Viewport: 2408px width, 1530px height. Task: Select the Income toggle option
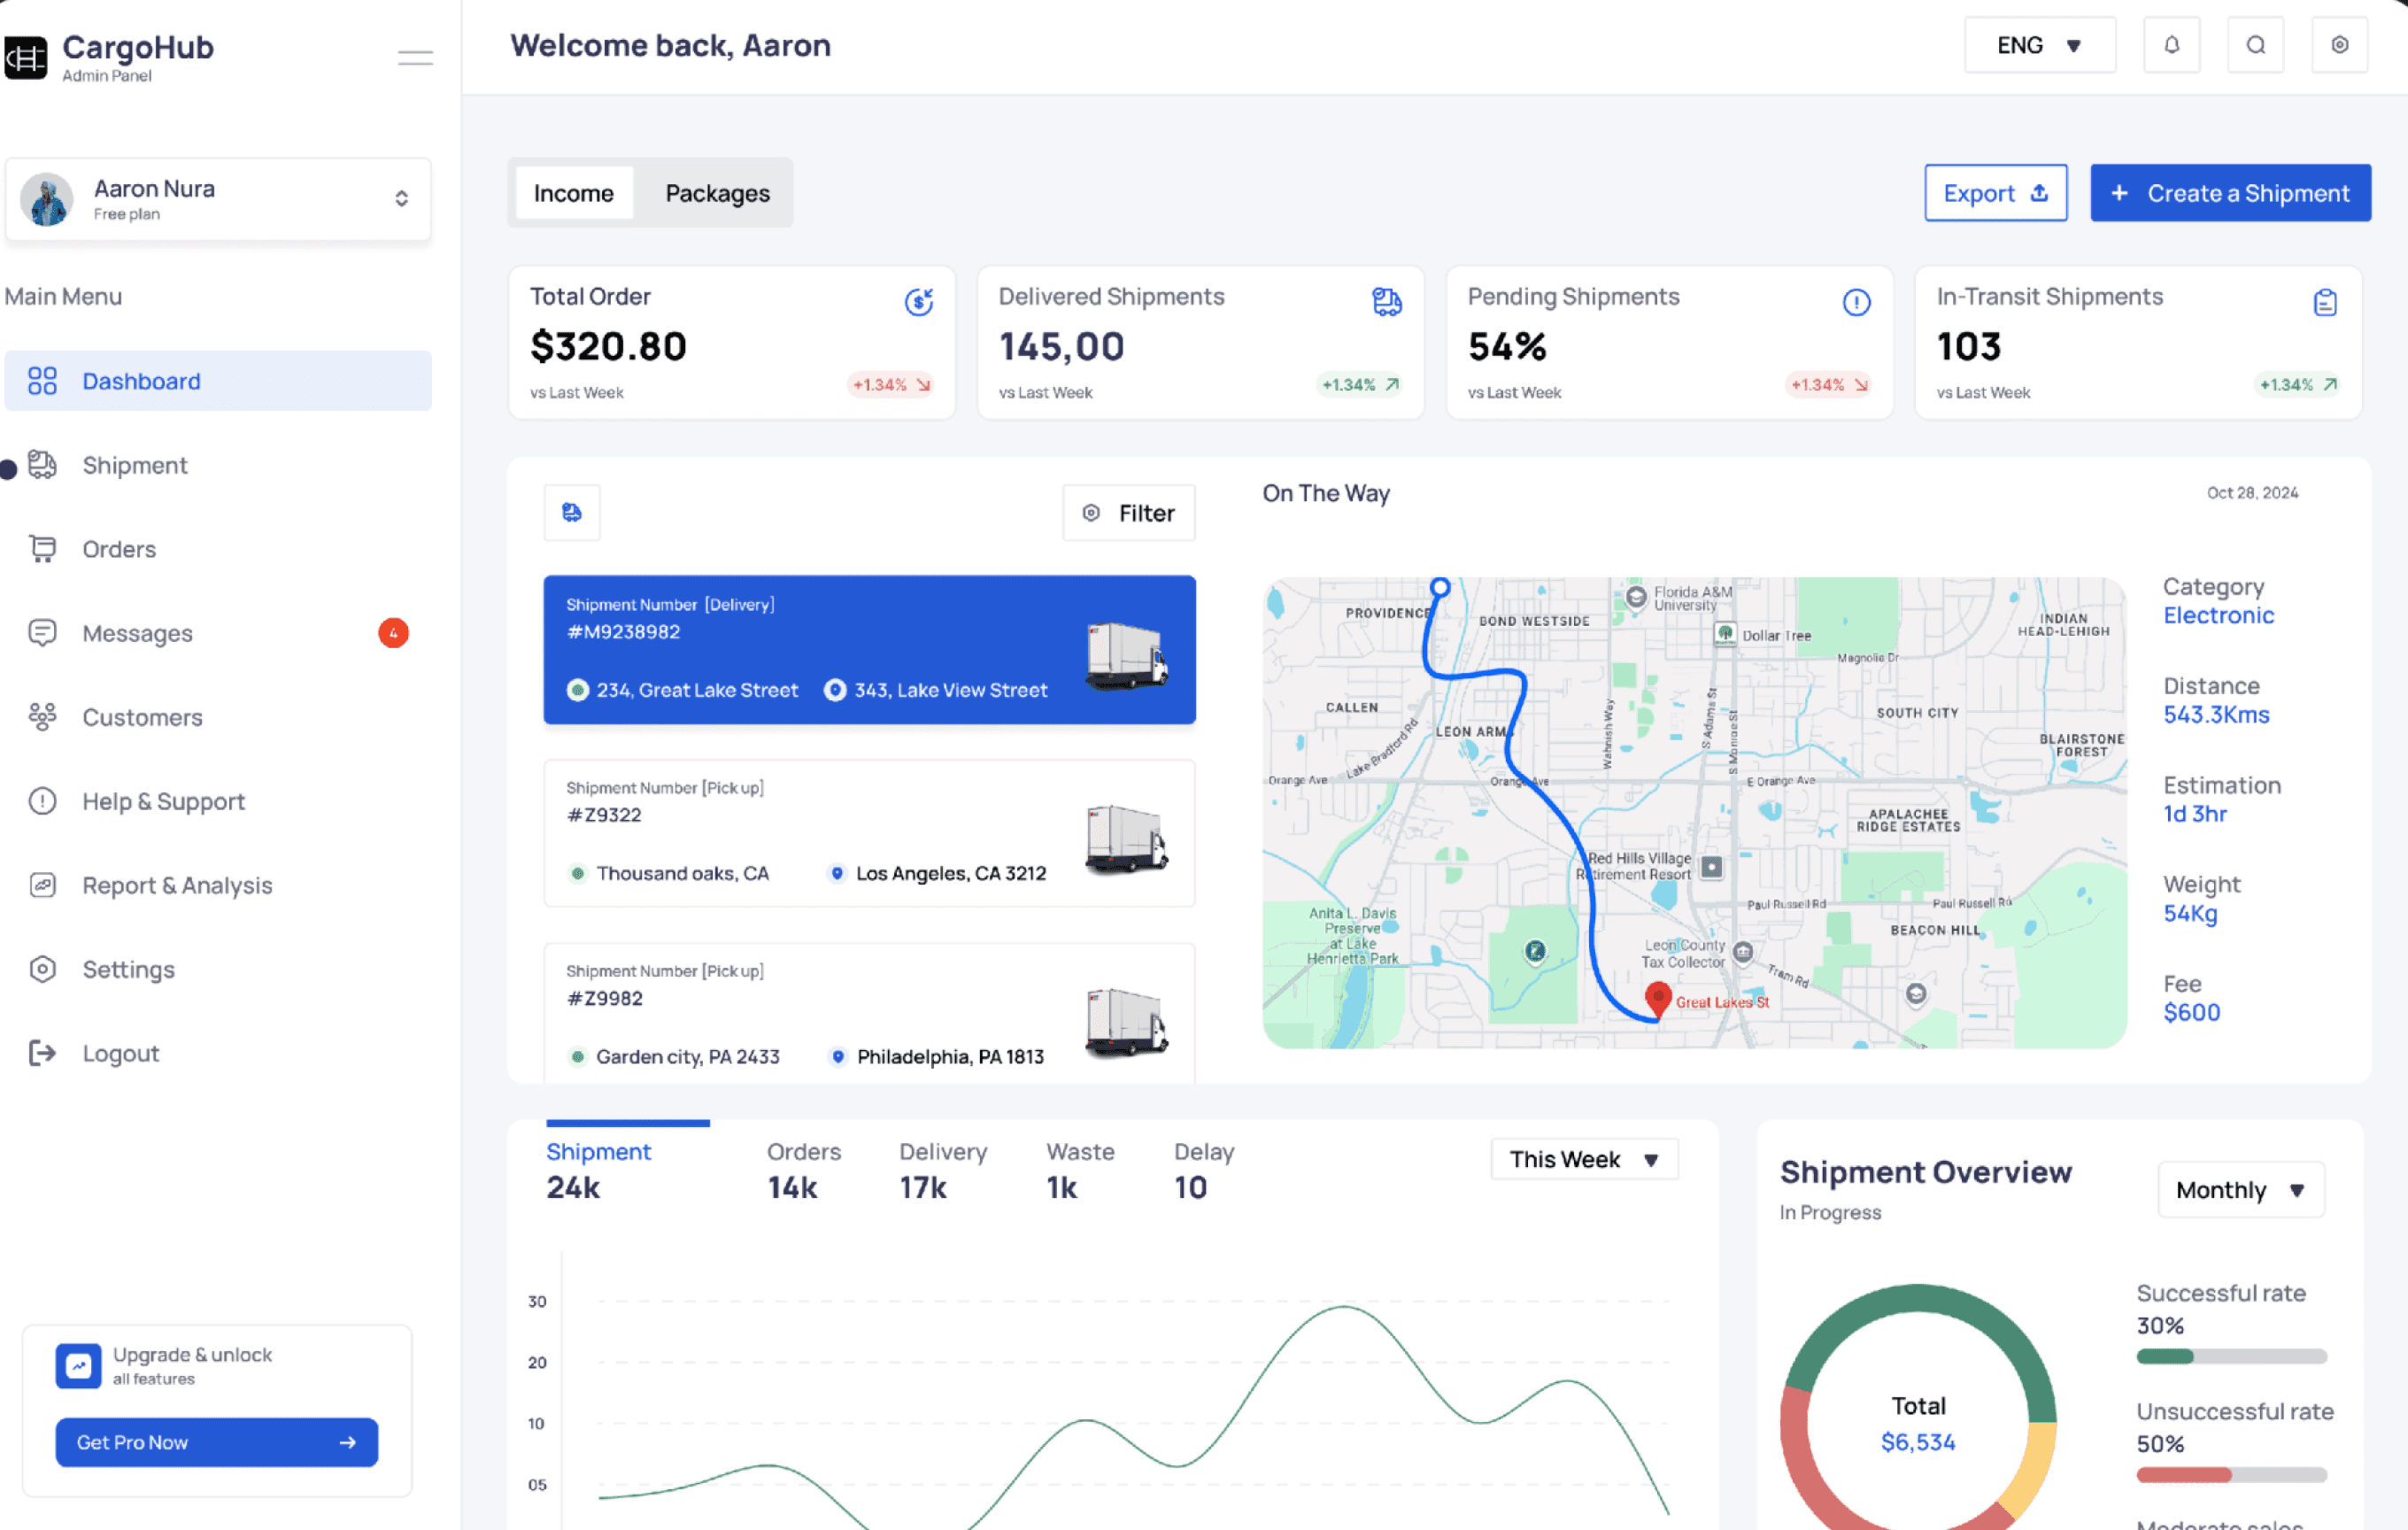coord(573,193)
